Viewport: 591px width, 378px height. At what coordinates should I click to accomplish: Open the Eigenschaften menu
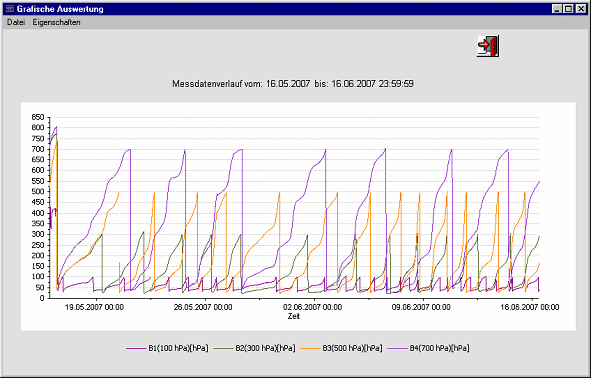(56, 22)
